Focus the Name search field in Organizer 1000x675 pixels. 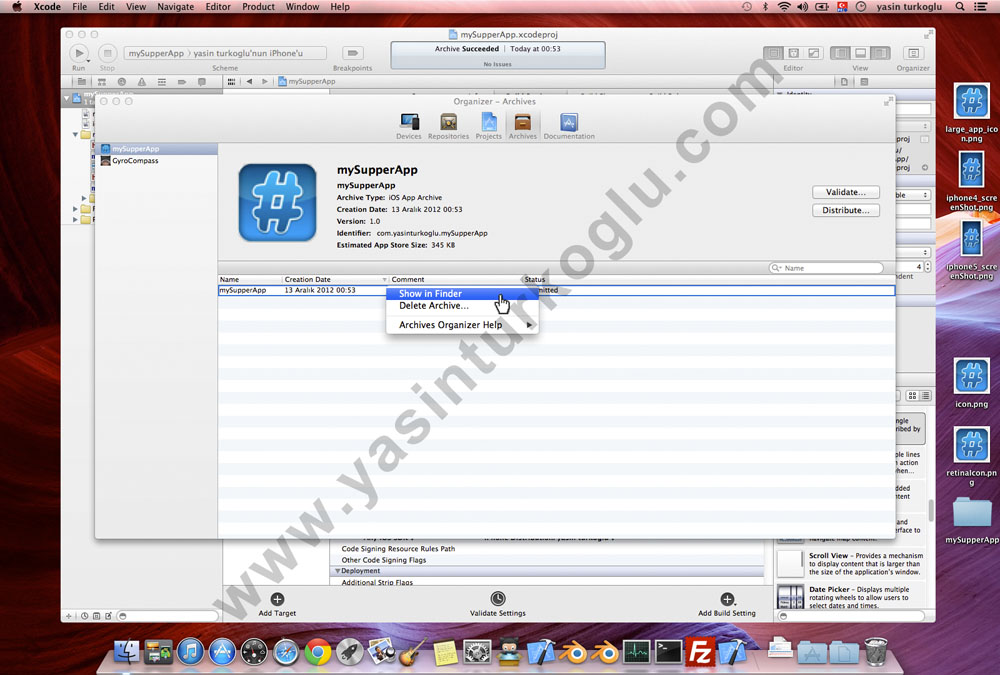pyautogui.click(x=827, y=268)
